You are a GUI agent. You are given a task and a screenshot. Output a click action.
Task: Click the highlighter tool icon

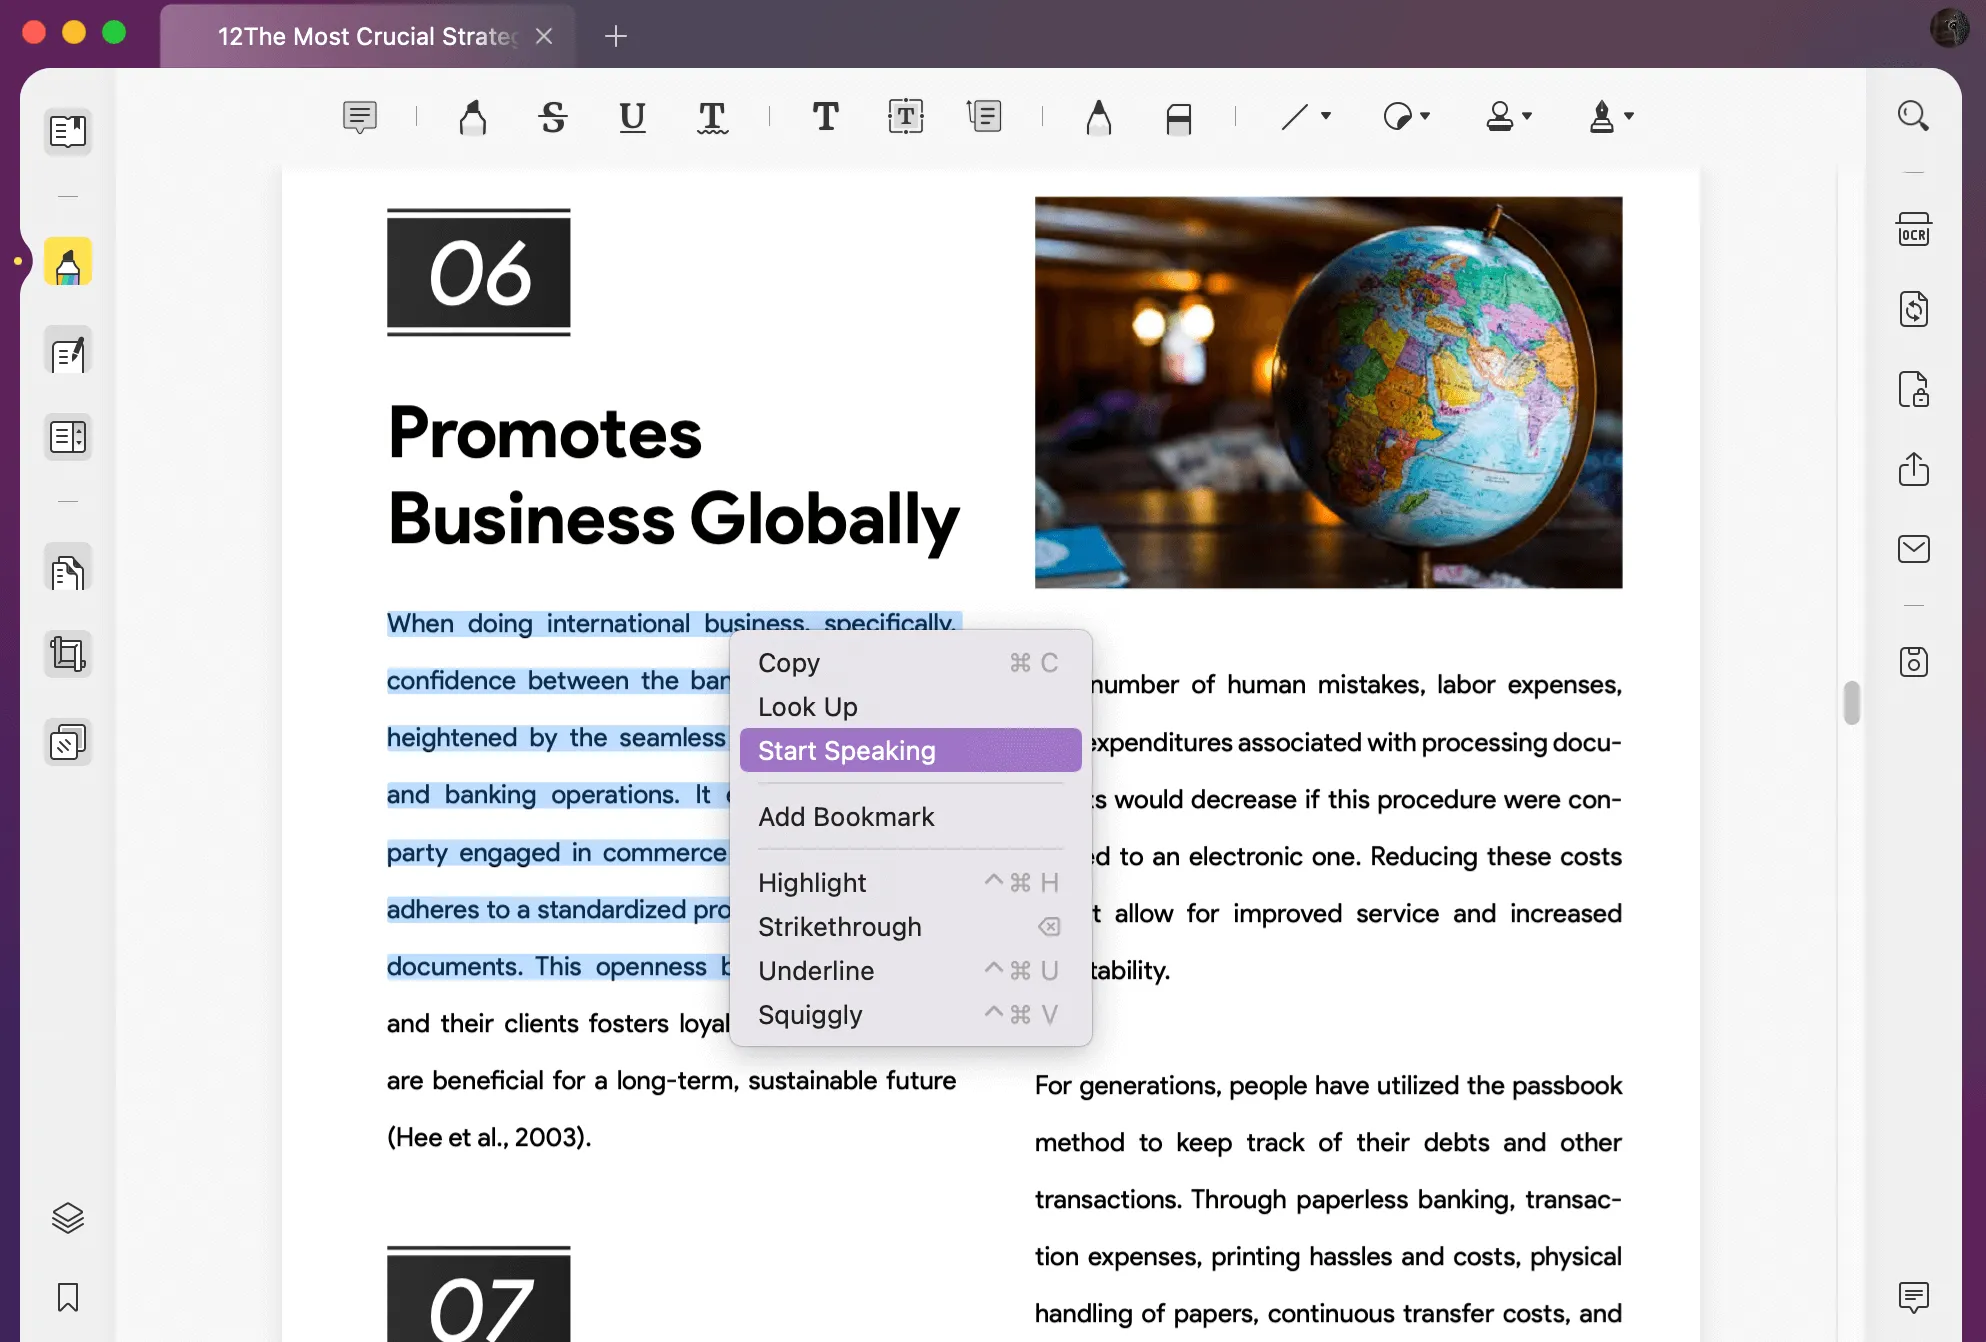pos(69,264)
